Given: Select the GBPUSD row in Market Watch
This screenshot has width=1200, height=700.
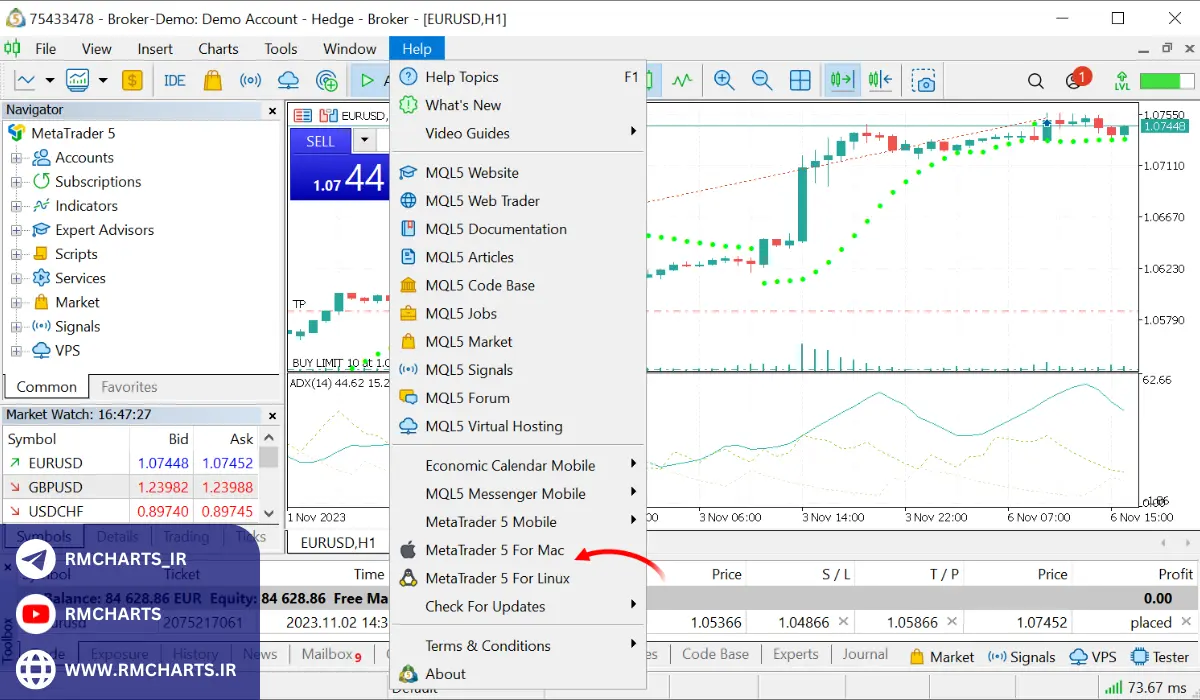Looking at the screenshot, I should [62, 486].
